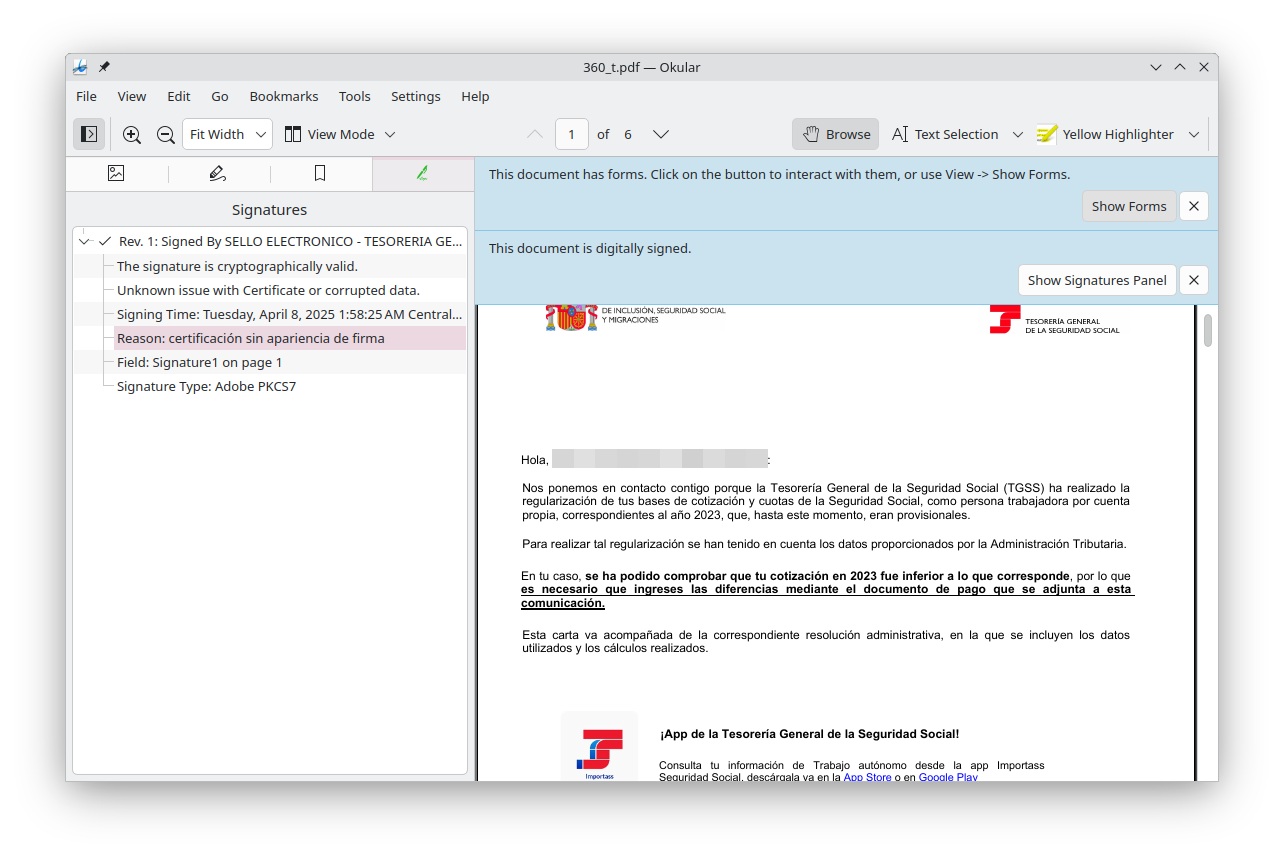Activate the Browse hand tool

click(x=835, y=134)
